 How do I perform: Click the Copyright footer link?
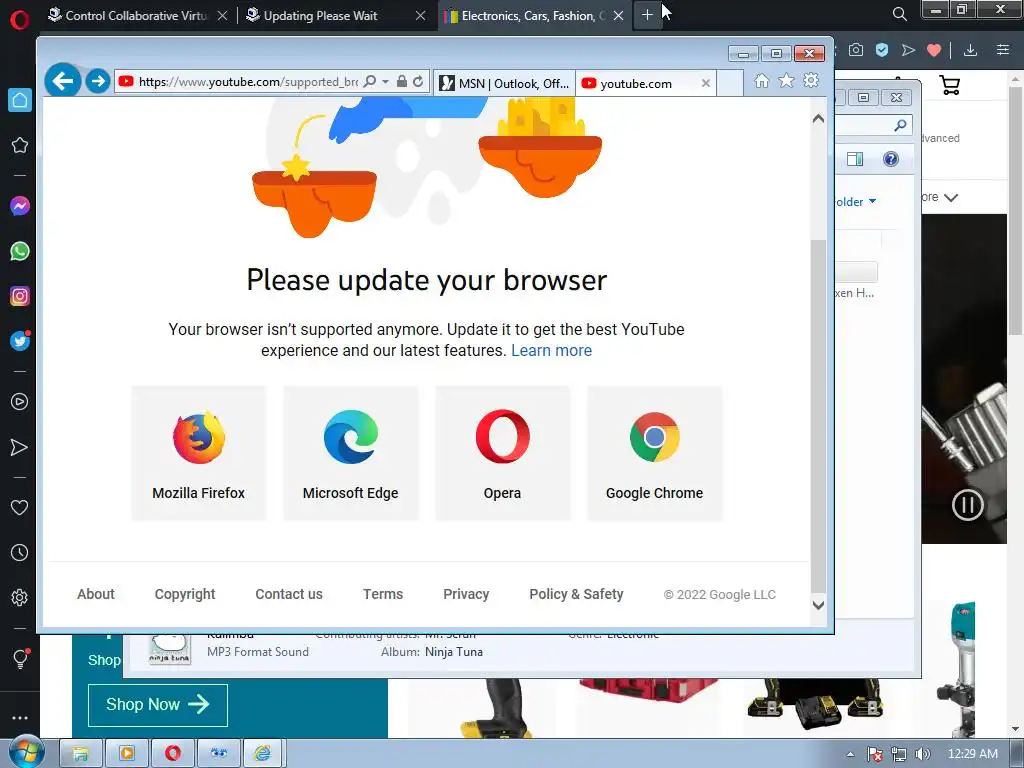pyautogui.click(x=185, y=594)
